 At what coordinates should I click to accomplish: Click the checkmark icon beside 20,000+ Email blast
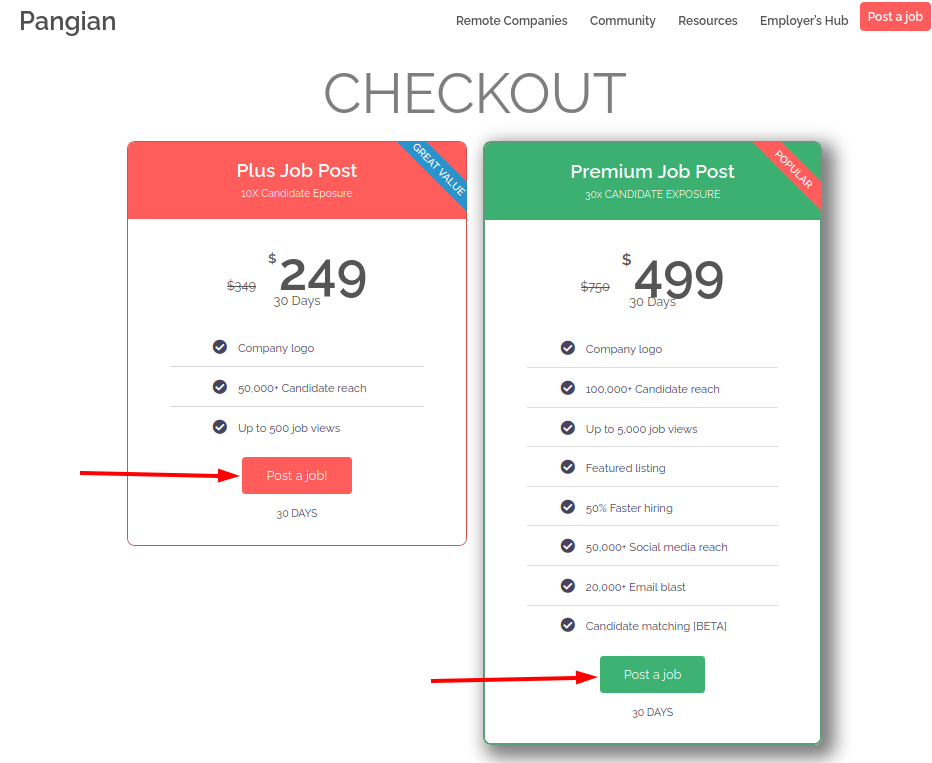[568, 586]
